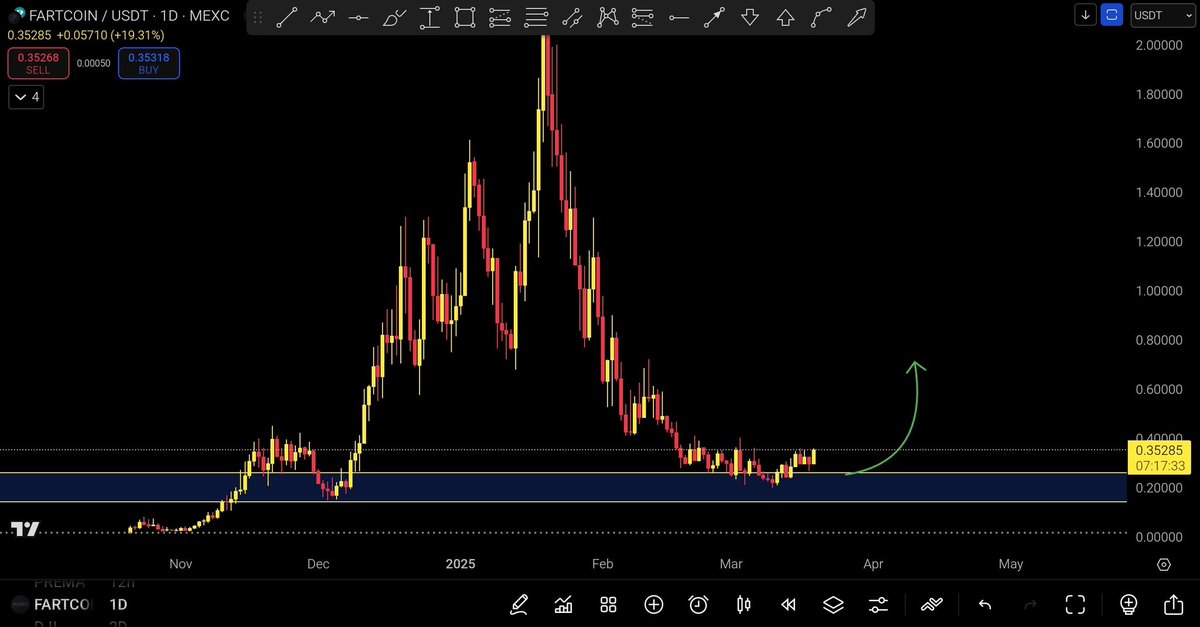Select the diagonal arrow shape tool
Viewport: 1200px width, 627px height.
tap(857, 17)
